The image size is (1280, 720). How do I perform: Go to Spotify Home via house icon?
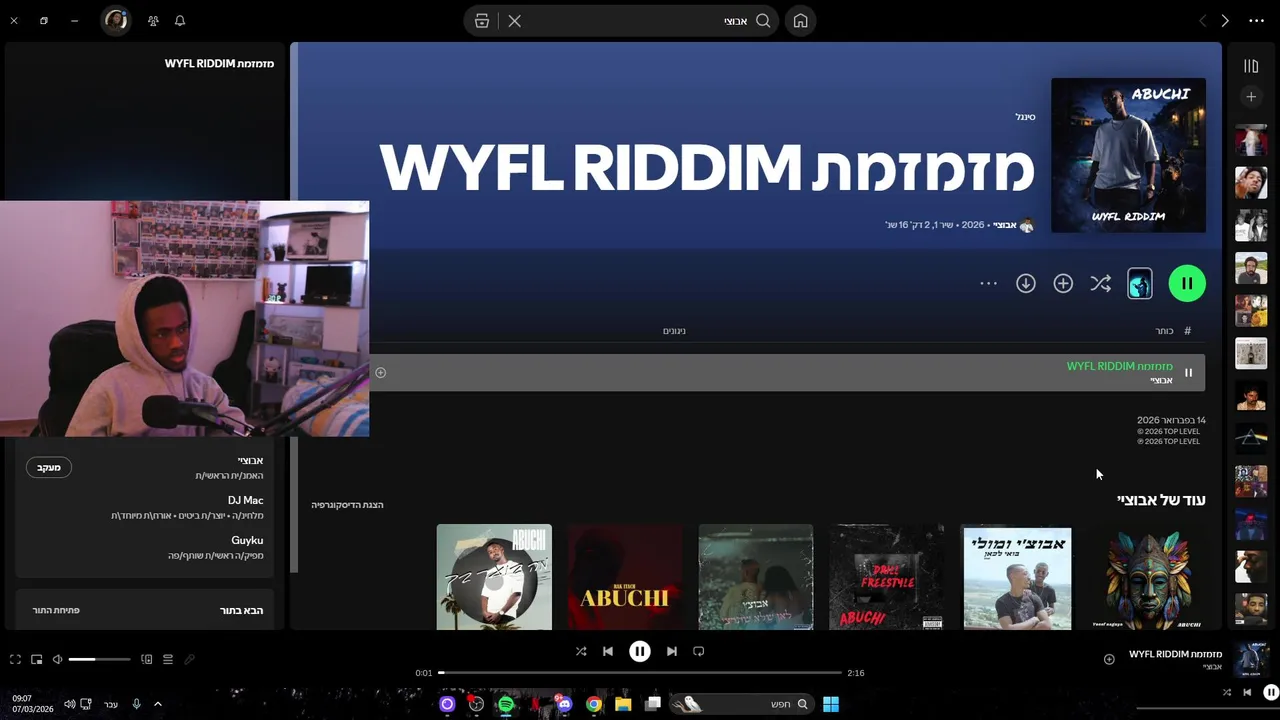click(800, 21)
